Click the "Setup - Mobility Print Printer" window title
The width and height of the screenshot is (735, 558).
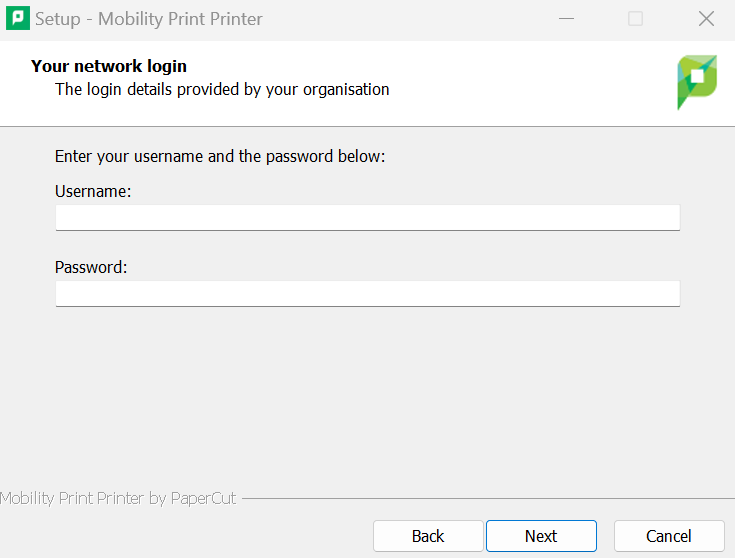[x=149, y=19]
